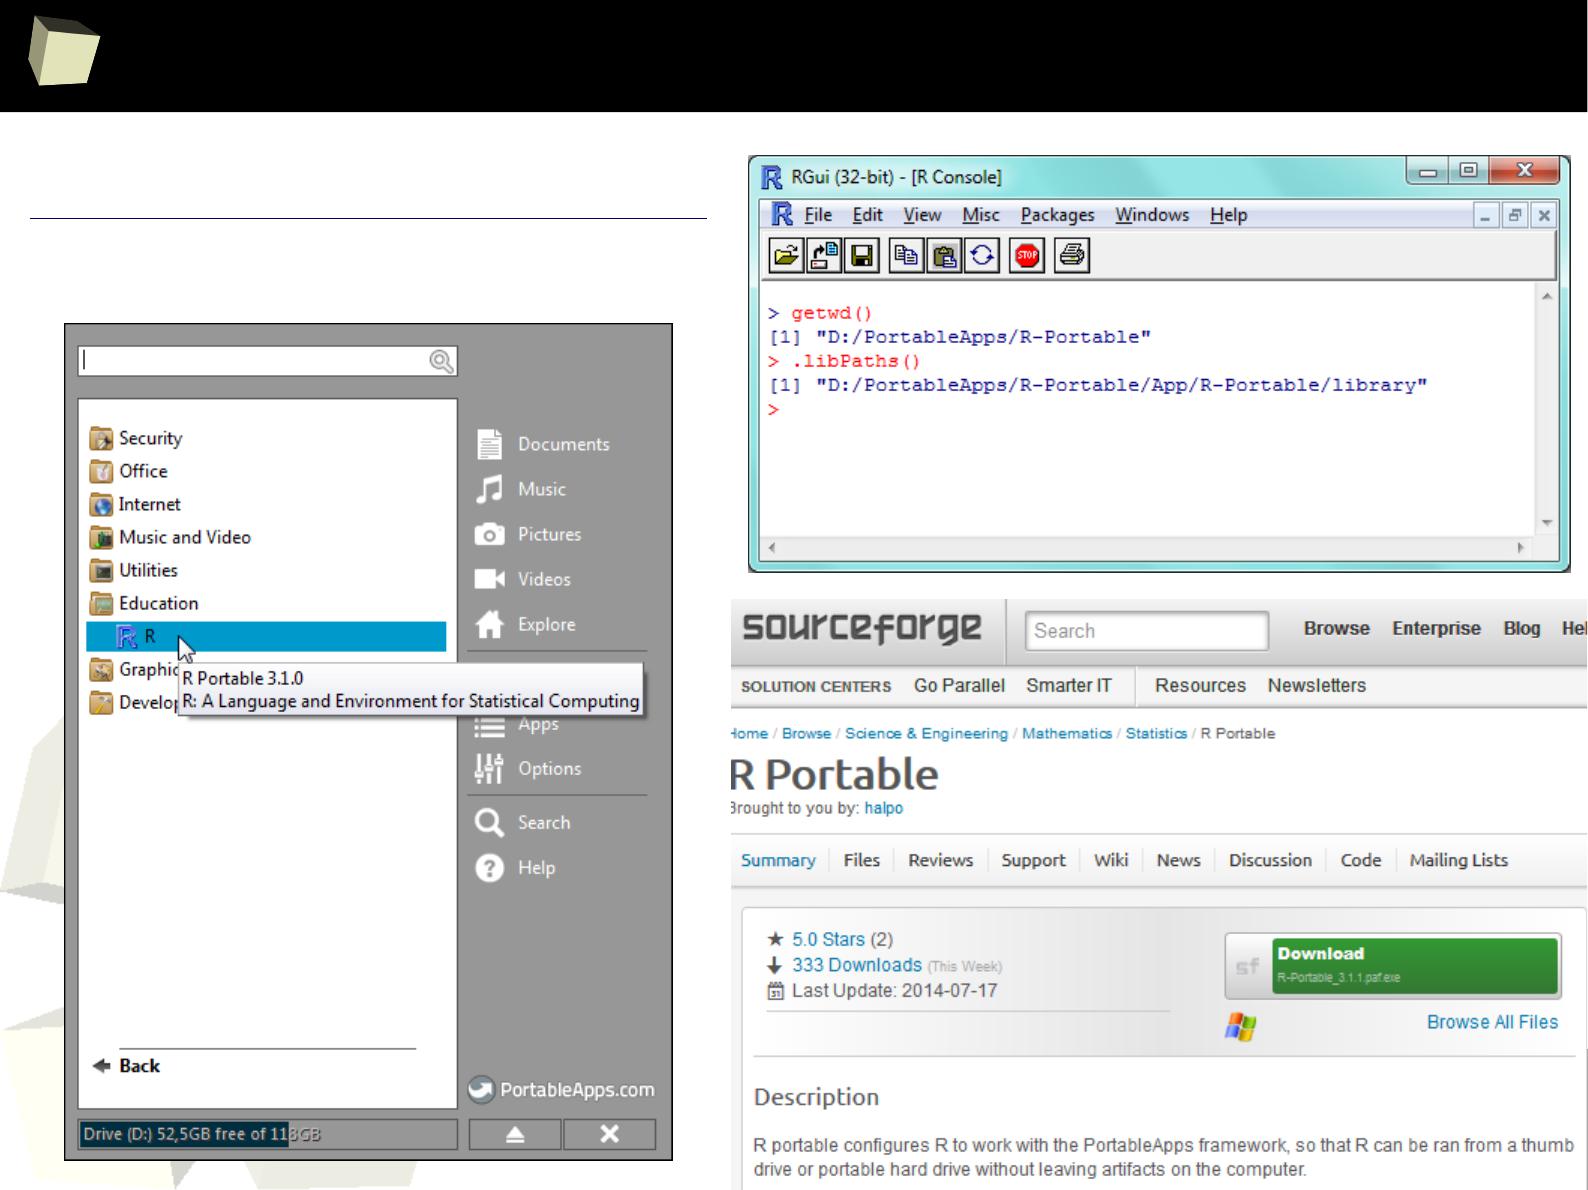Click Blog in SourceForge header
The height and width of the screenshot is (1190, 1588).
[x=1521, y=628]
